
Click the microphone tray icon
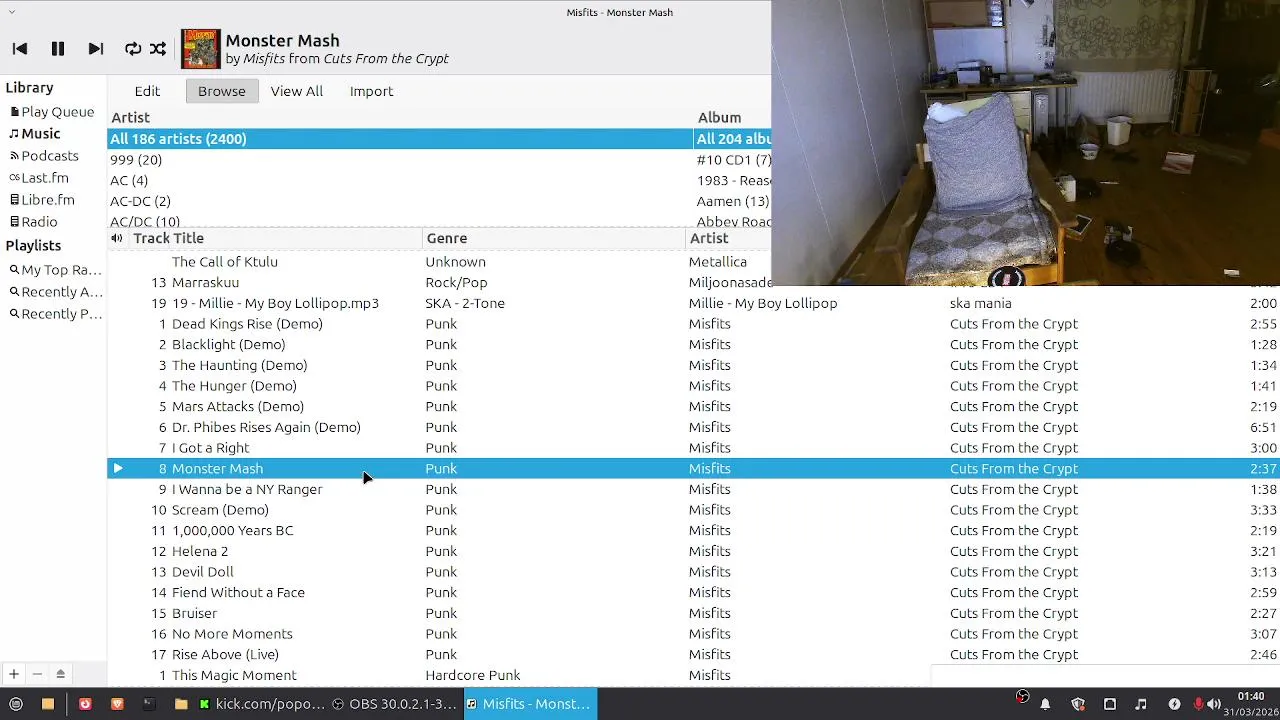click(1199, 704)
